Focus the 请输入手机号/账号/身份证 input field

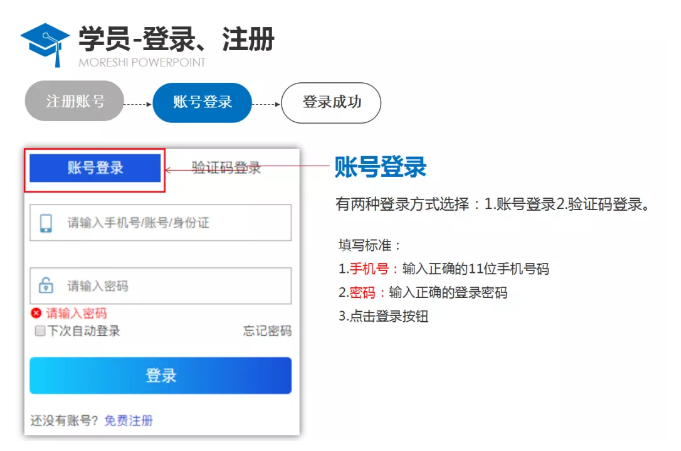click(x=160, y=222)
